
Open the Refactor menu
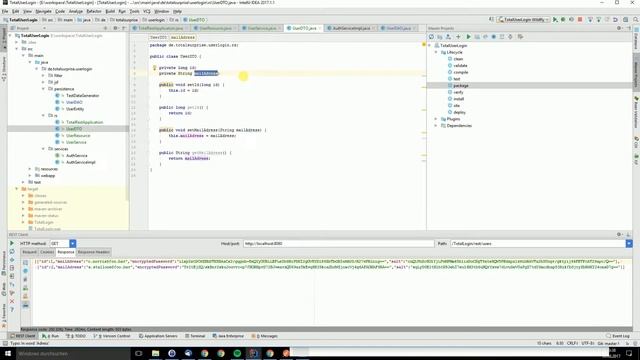(94, 11)
